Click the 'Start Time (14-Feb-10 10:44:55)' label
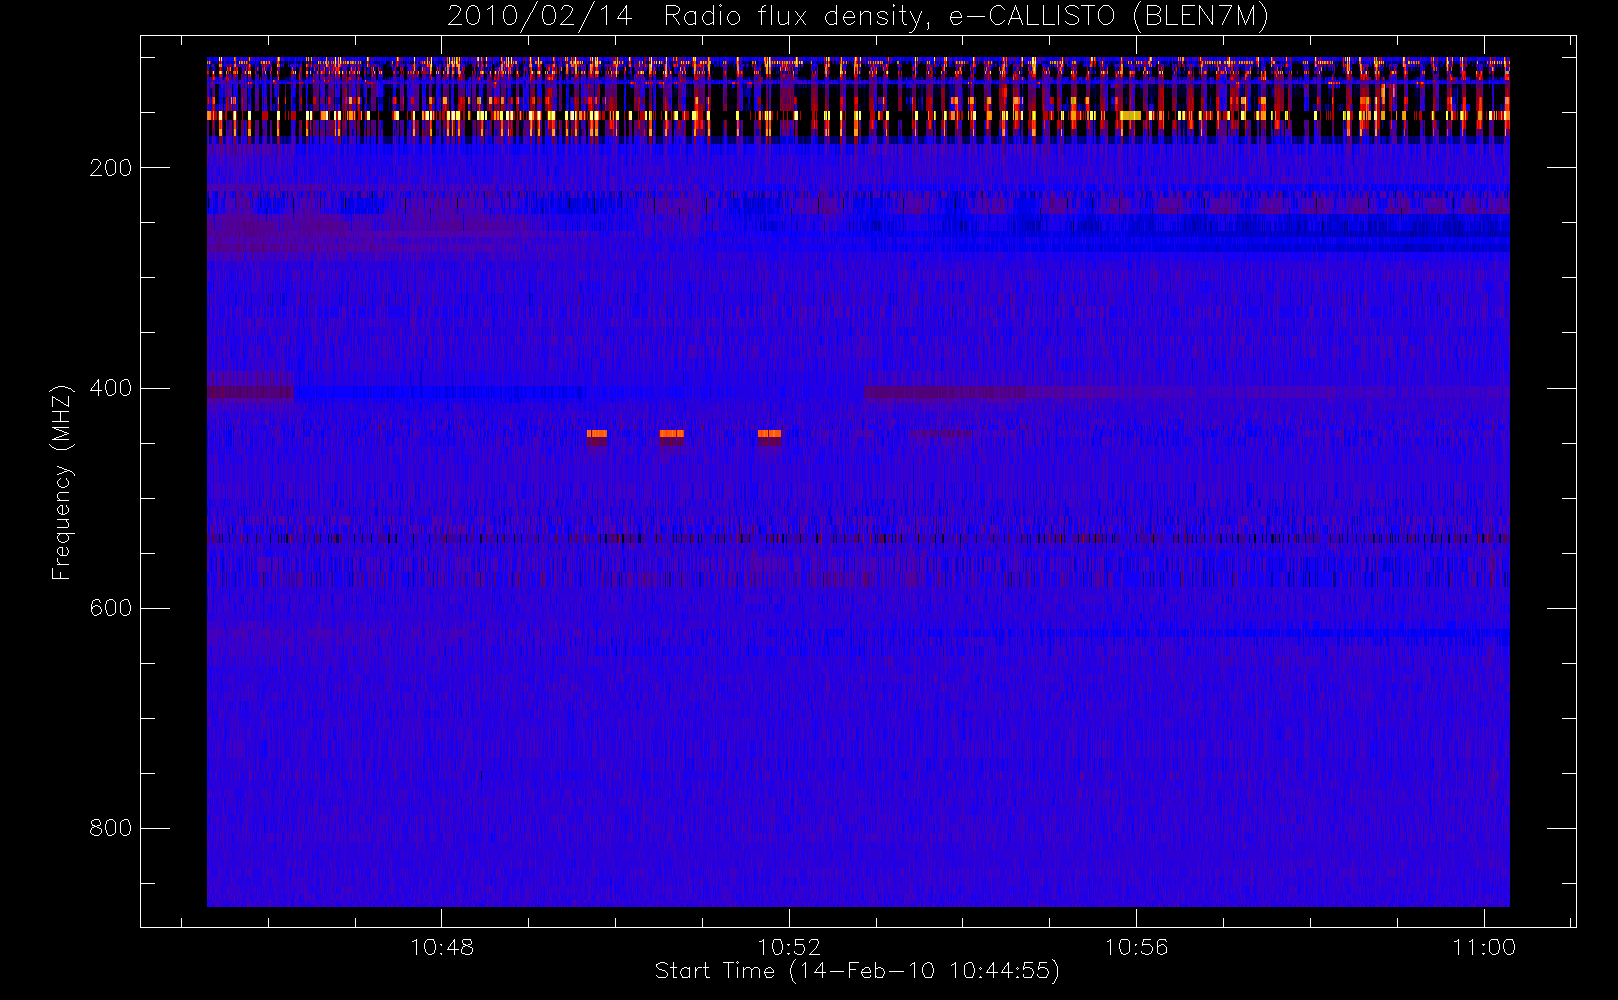 tap(857, 971)
